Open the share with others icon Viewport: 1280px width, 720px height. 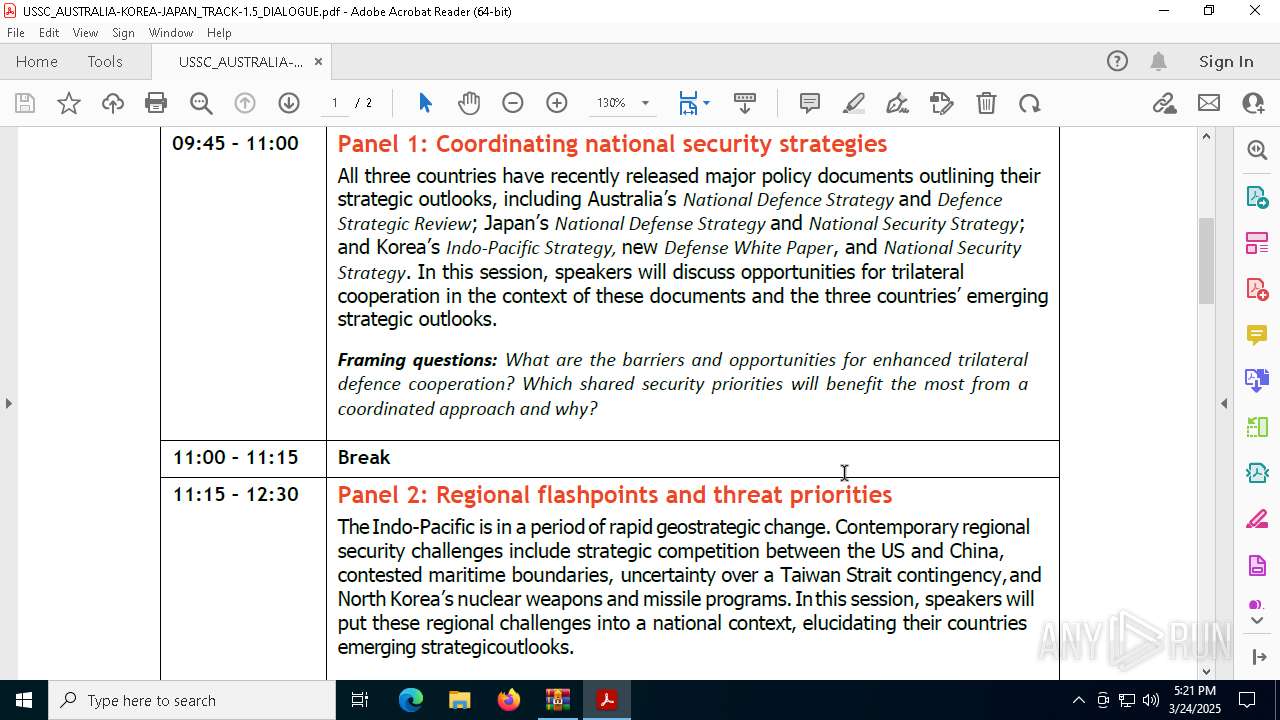click(x=1253, y=103)
